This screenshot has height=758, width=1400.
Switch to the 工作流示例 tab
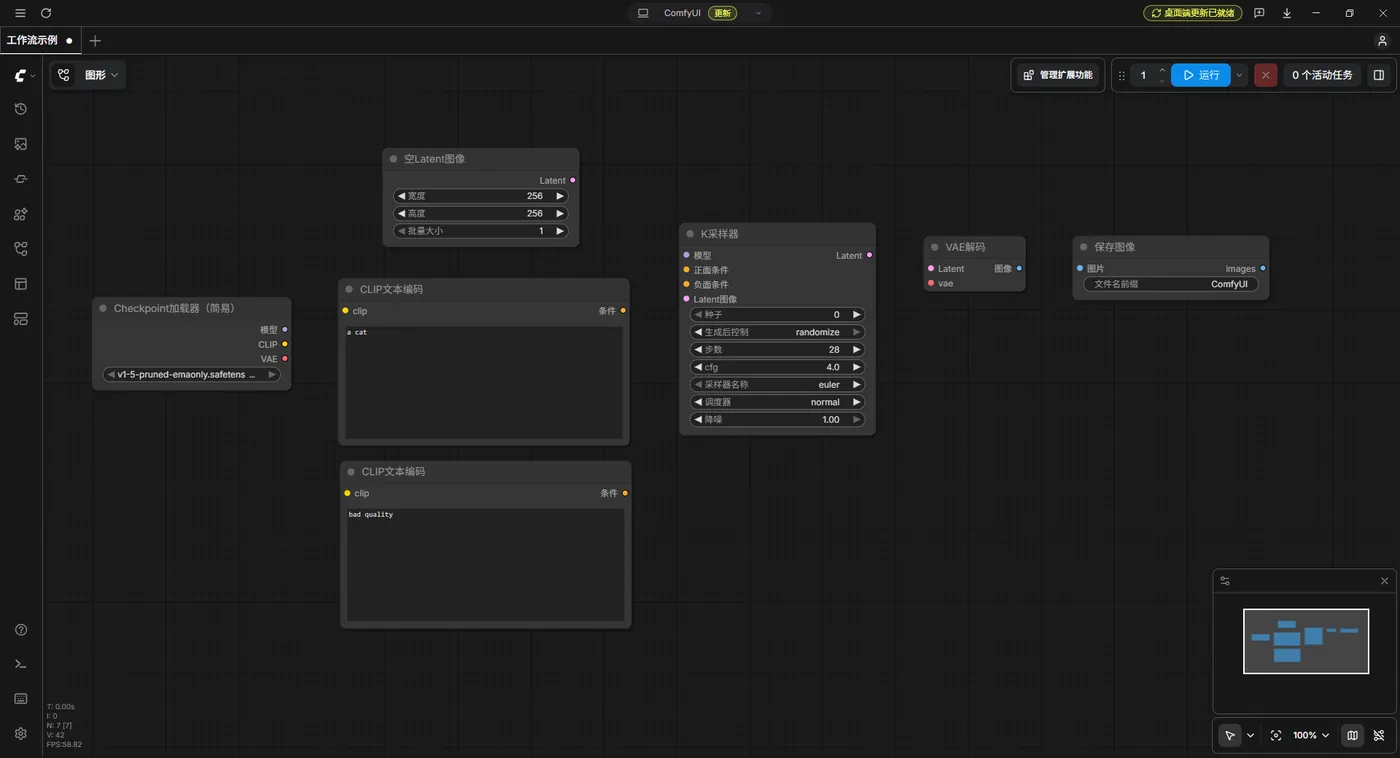pyautogui.click(x=40, y=41)
